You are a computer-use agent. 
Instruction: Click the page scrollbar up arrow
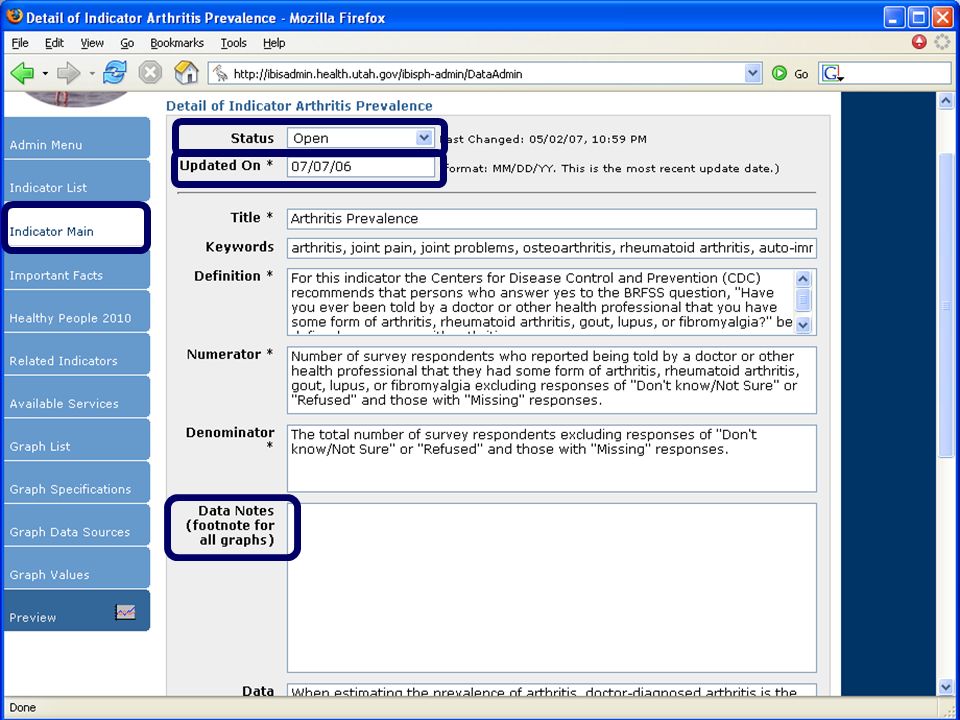[946, 100]
